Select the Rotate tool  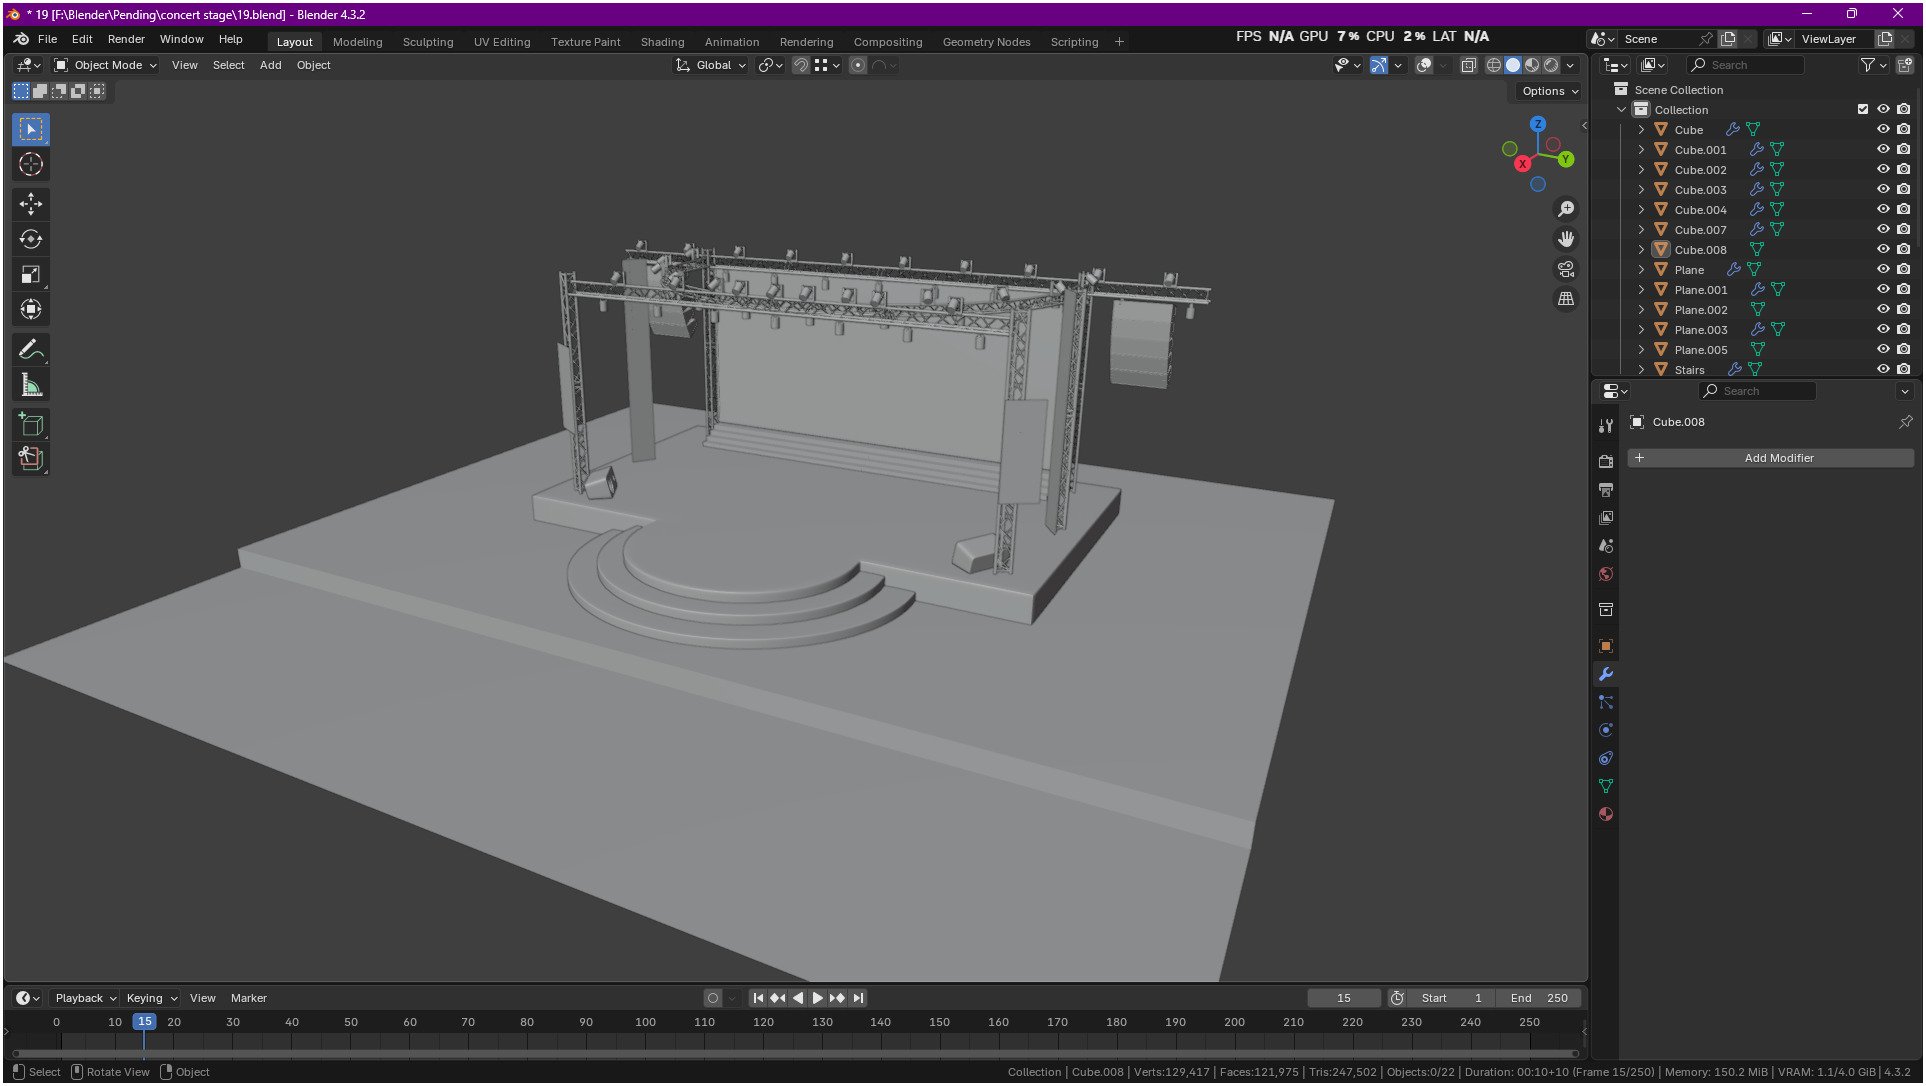pos(31,239)
